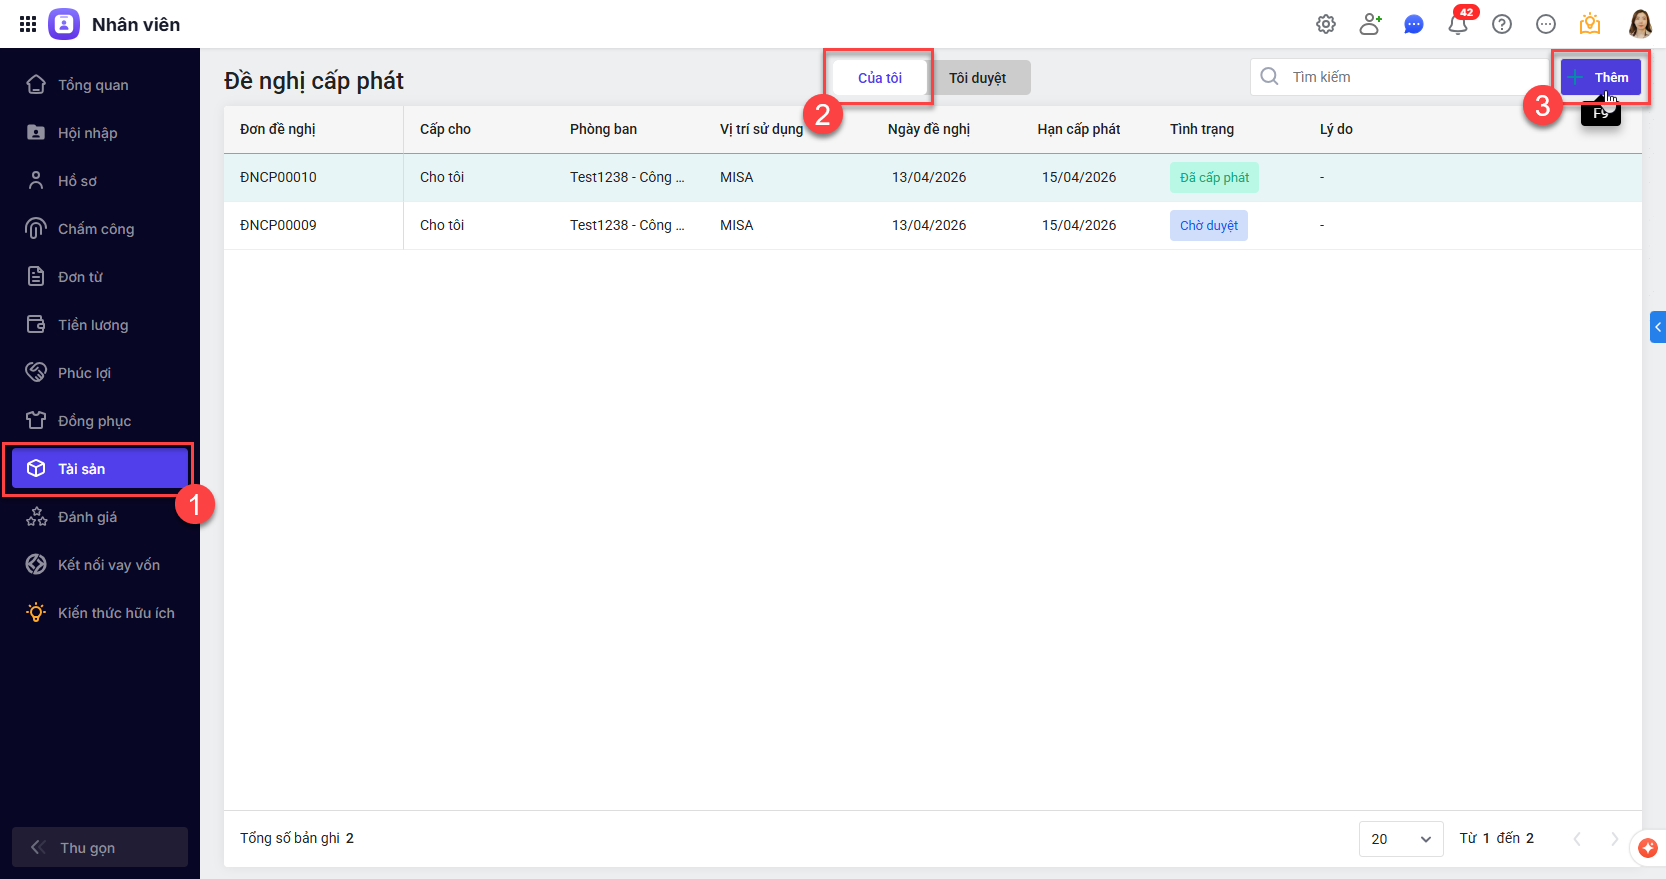The width and height of the screenshot is (1666, 879).
Task: Click the Thêm button
Action: pos(1601,77)
